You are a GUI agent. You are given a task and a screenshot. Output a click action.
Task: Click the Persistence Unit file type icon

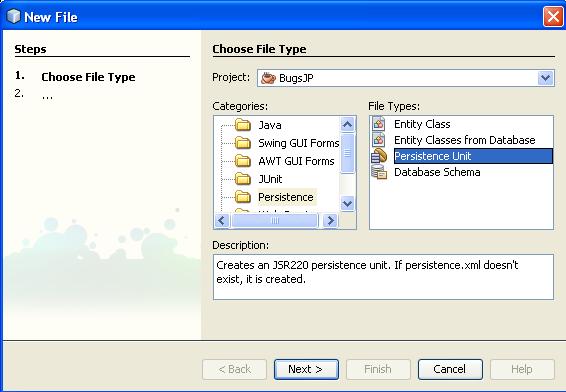pos(379,156)
